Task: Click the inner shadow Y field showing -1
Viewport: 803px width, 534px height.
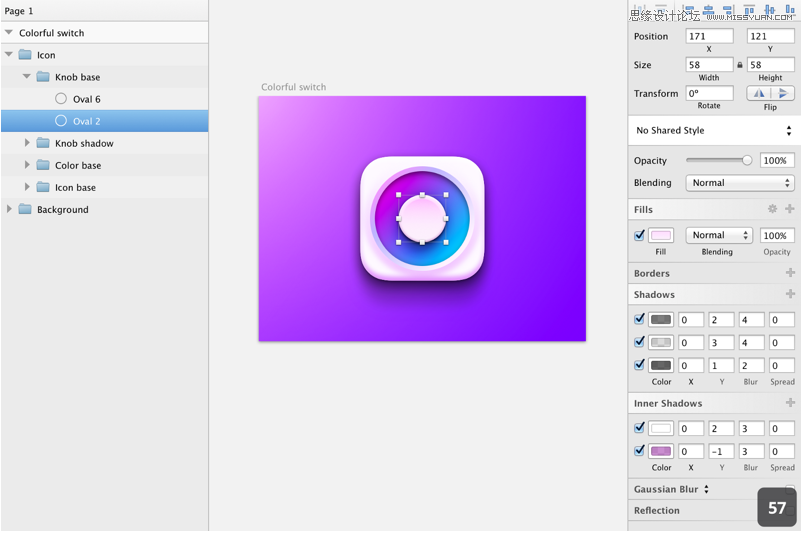Action: tap(721, 451)
